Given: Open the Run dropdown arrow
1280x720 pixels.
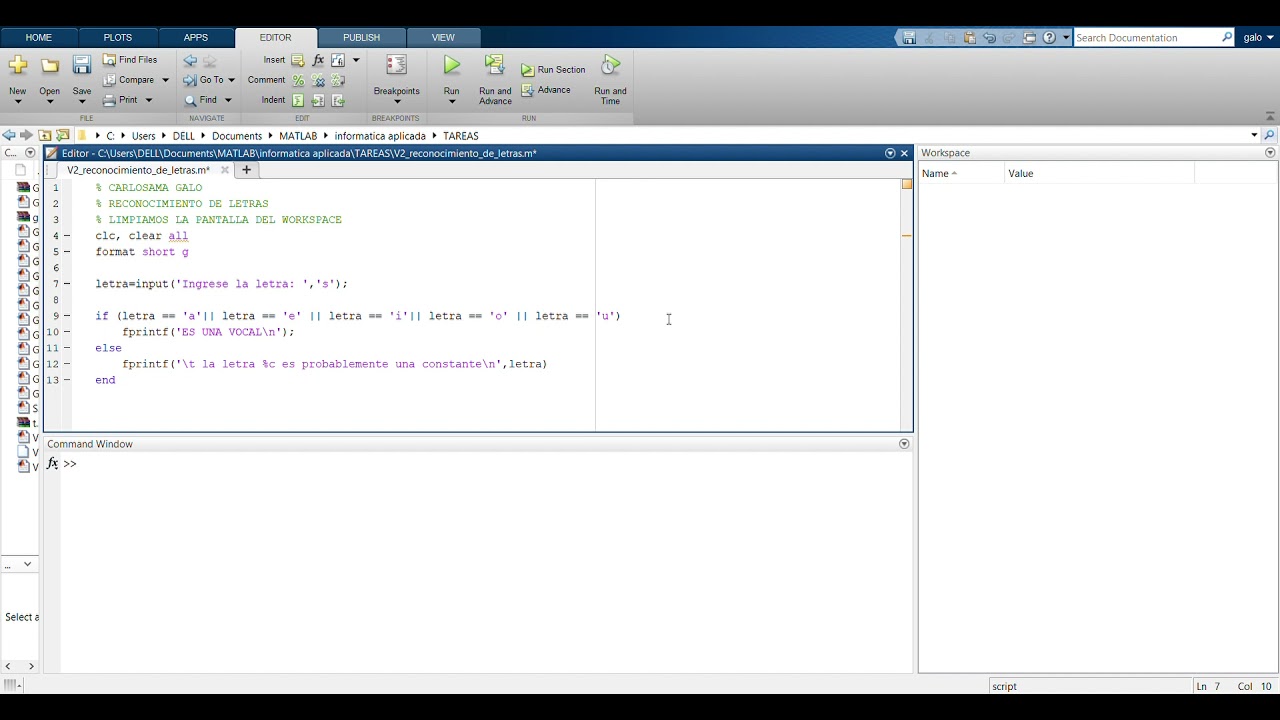Looking at the screenshot, I should [452, 101].
